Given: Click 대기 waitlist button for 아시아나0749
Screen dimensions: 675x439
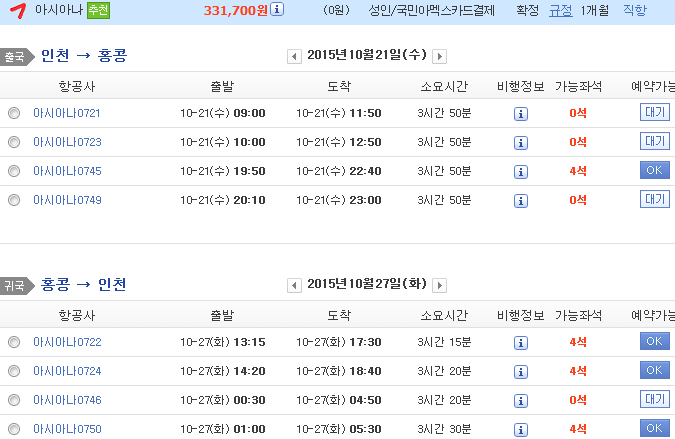Looking at the screenshot, I should pyautogui.click(x=655, y=199).
